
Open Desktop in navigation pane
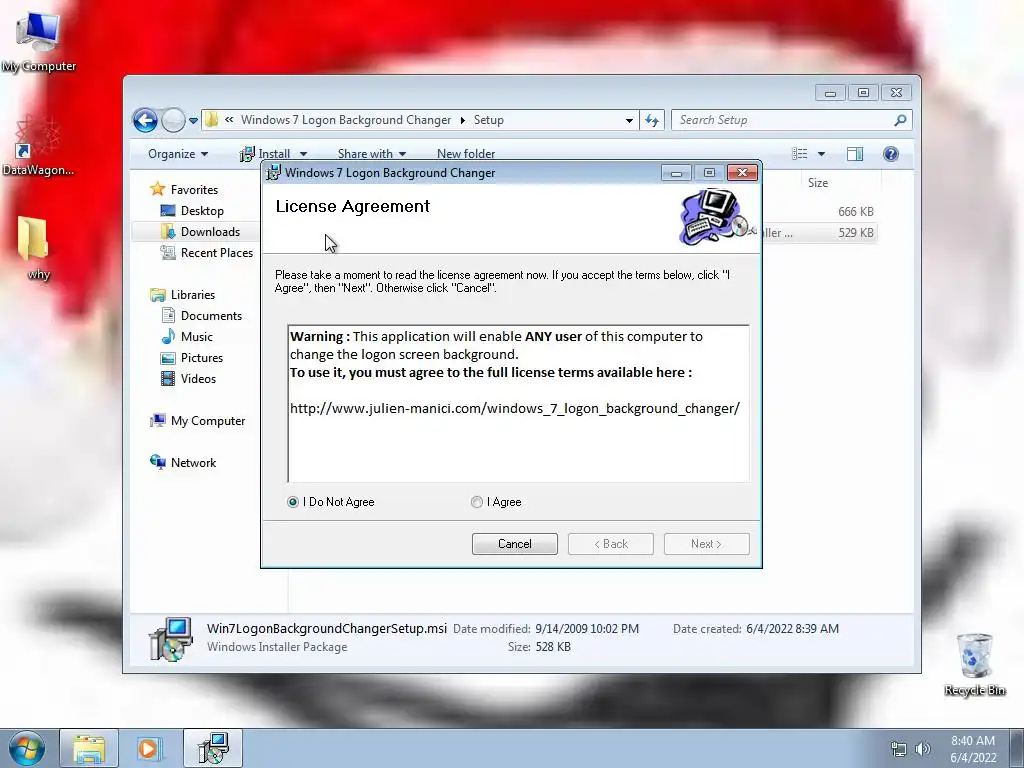(202, 211)
